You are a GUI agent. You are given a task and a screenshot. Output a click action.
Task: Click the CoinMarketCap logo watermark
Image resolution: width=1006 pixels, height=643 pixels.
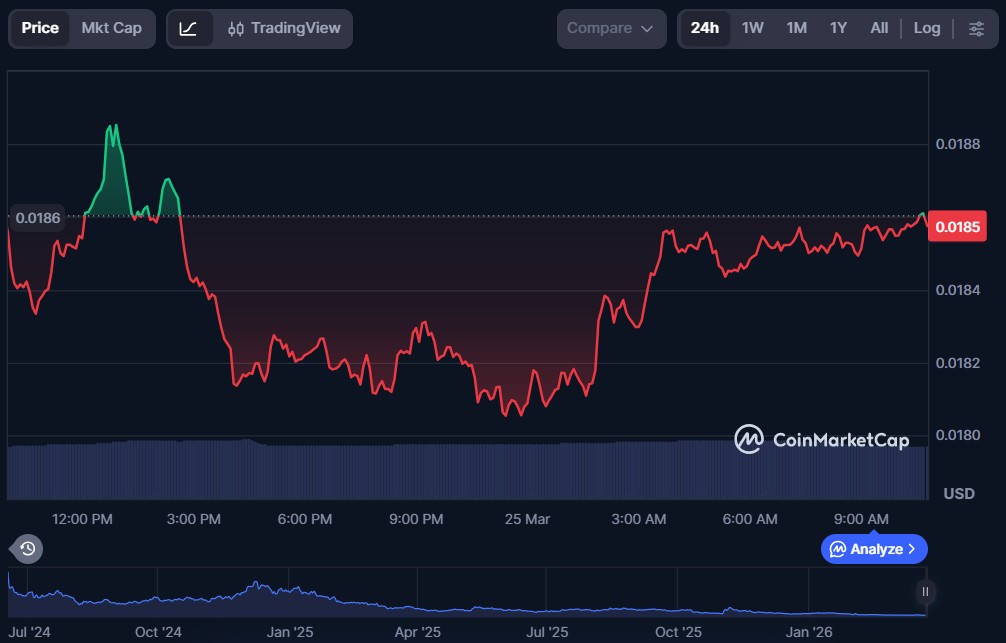(822, 439)
